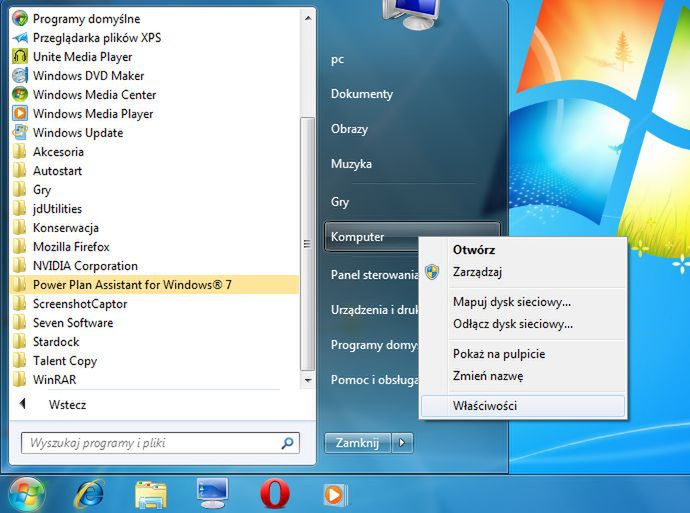Click scrollbar up arrow in programs list

point(308,18)
